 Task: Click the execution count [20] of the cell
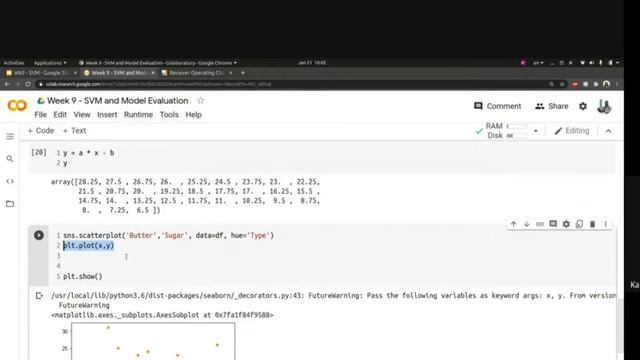click(x=39, y=152)
